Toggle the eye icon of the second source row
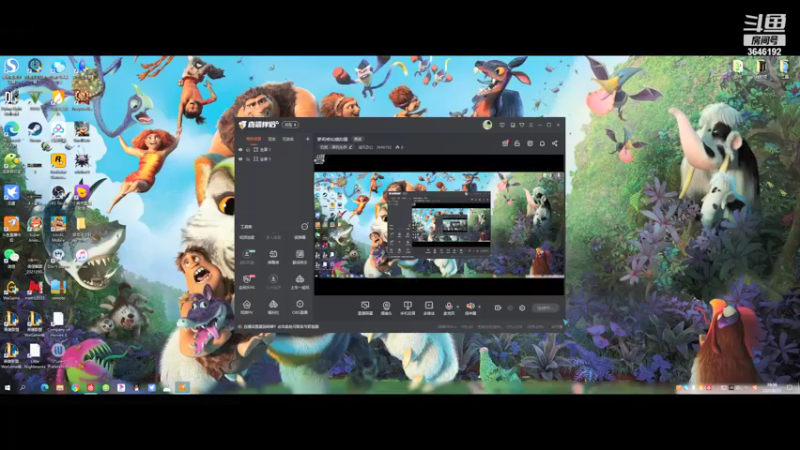The height and width of the screenshot is (450, 800). (x=240, y=159)
